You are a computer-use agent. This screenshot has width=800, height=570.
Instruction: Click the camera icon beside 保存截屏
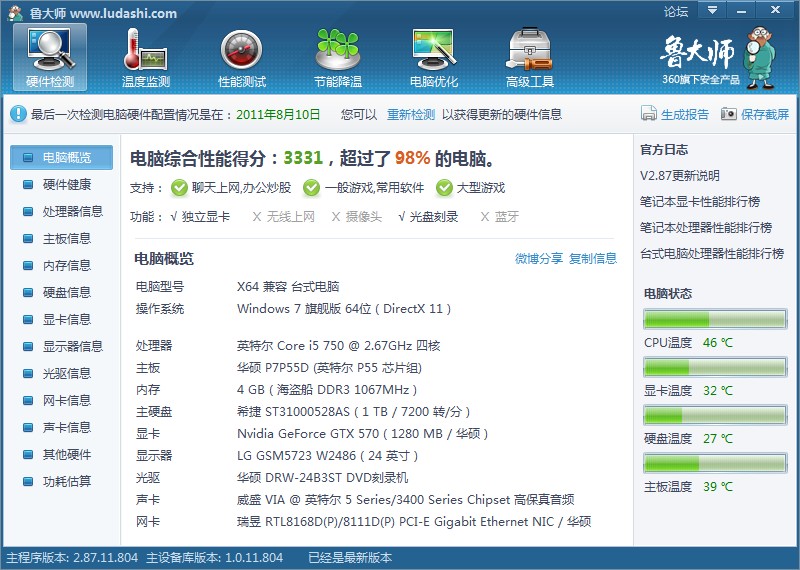[729, 114]
